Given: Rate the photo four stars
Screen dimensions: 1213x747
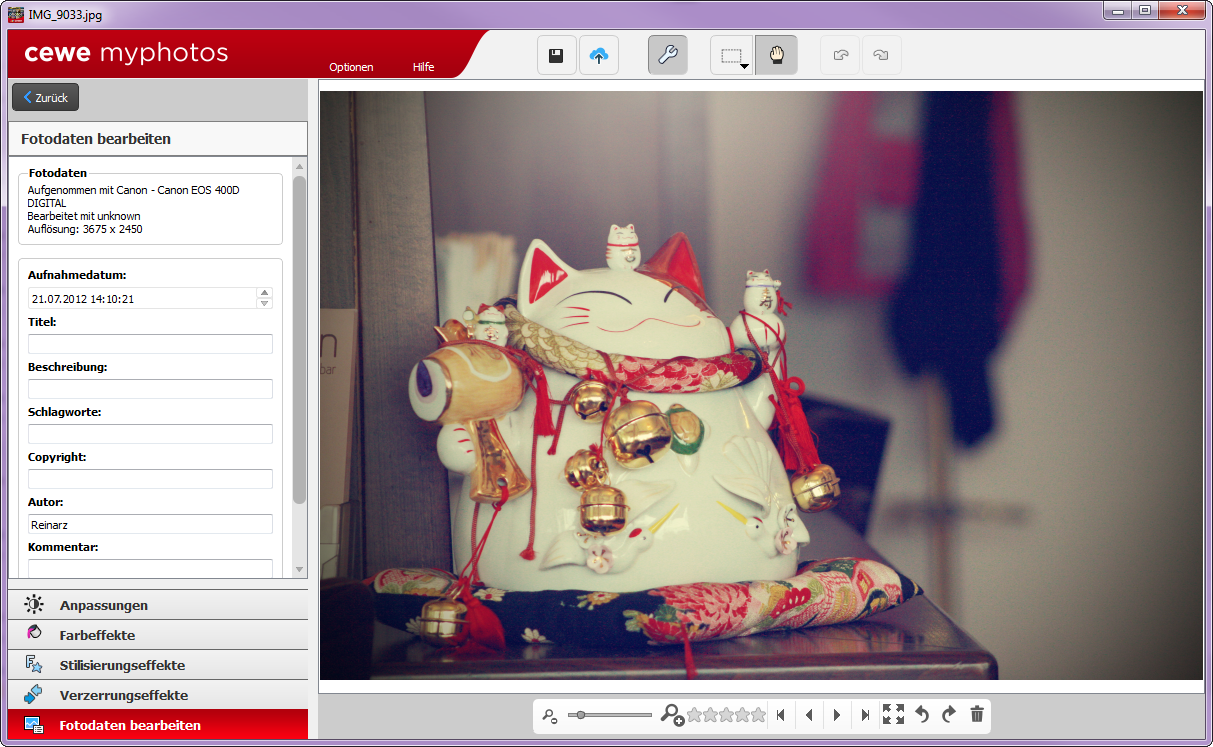Looking at the screenshot, I should click(x=742, y=715).
